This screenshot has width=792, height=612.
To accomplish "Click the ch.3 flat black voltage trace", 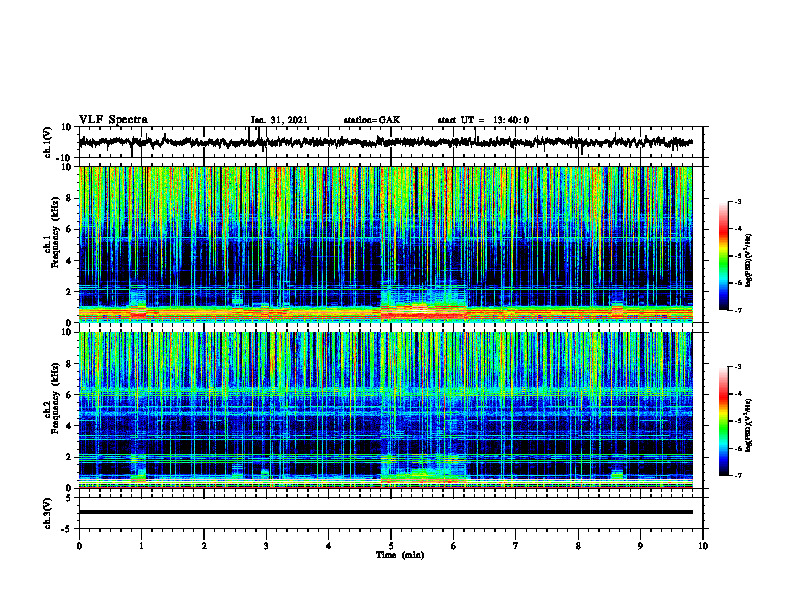I will (385, 512).
